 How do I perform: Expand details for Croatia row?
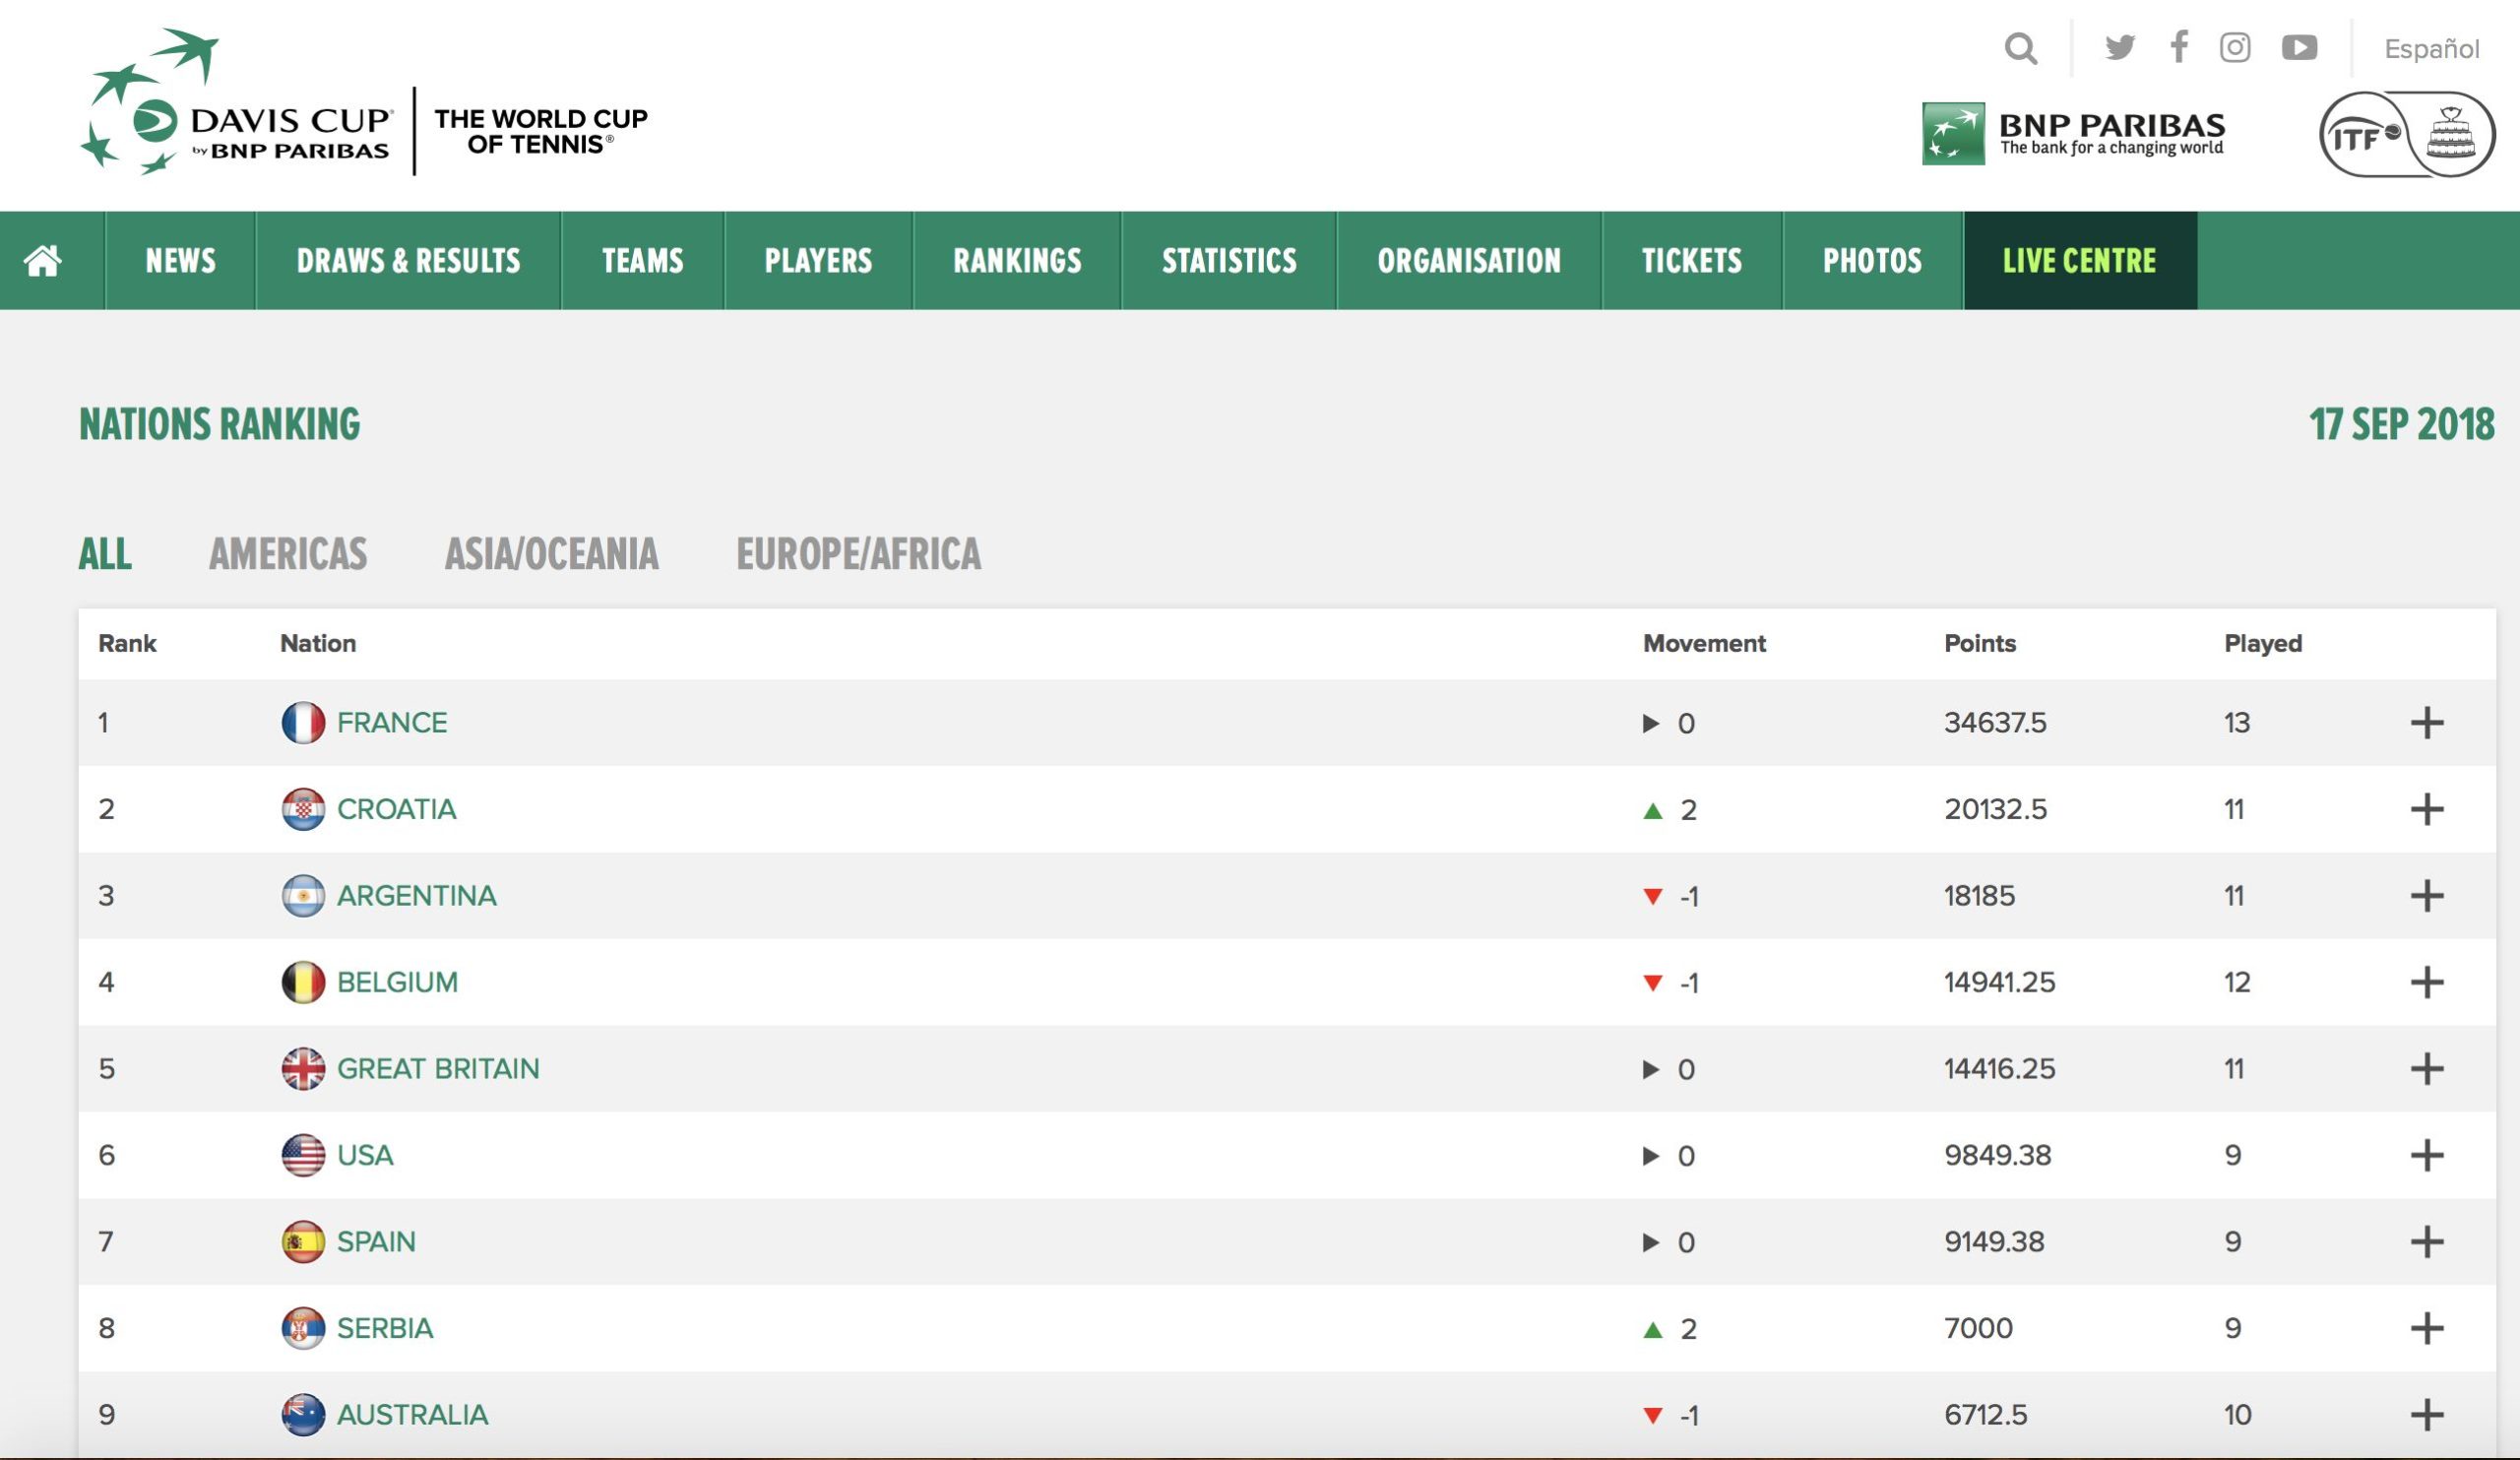coord(2426,809)
